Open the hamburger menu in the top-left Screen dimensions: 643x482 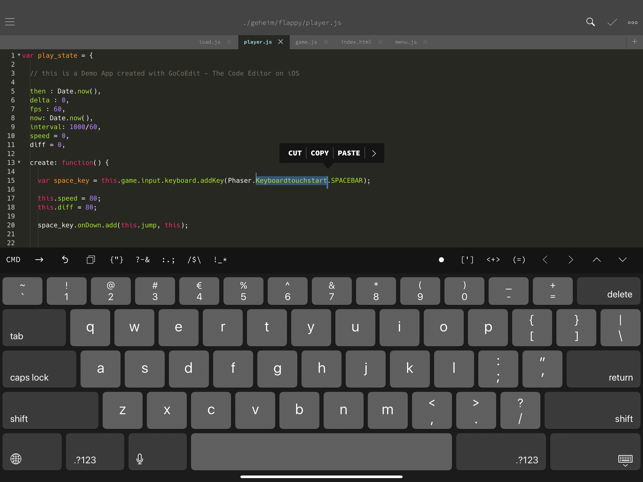click(x=10, y=22)
